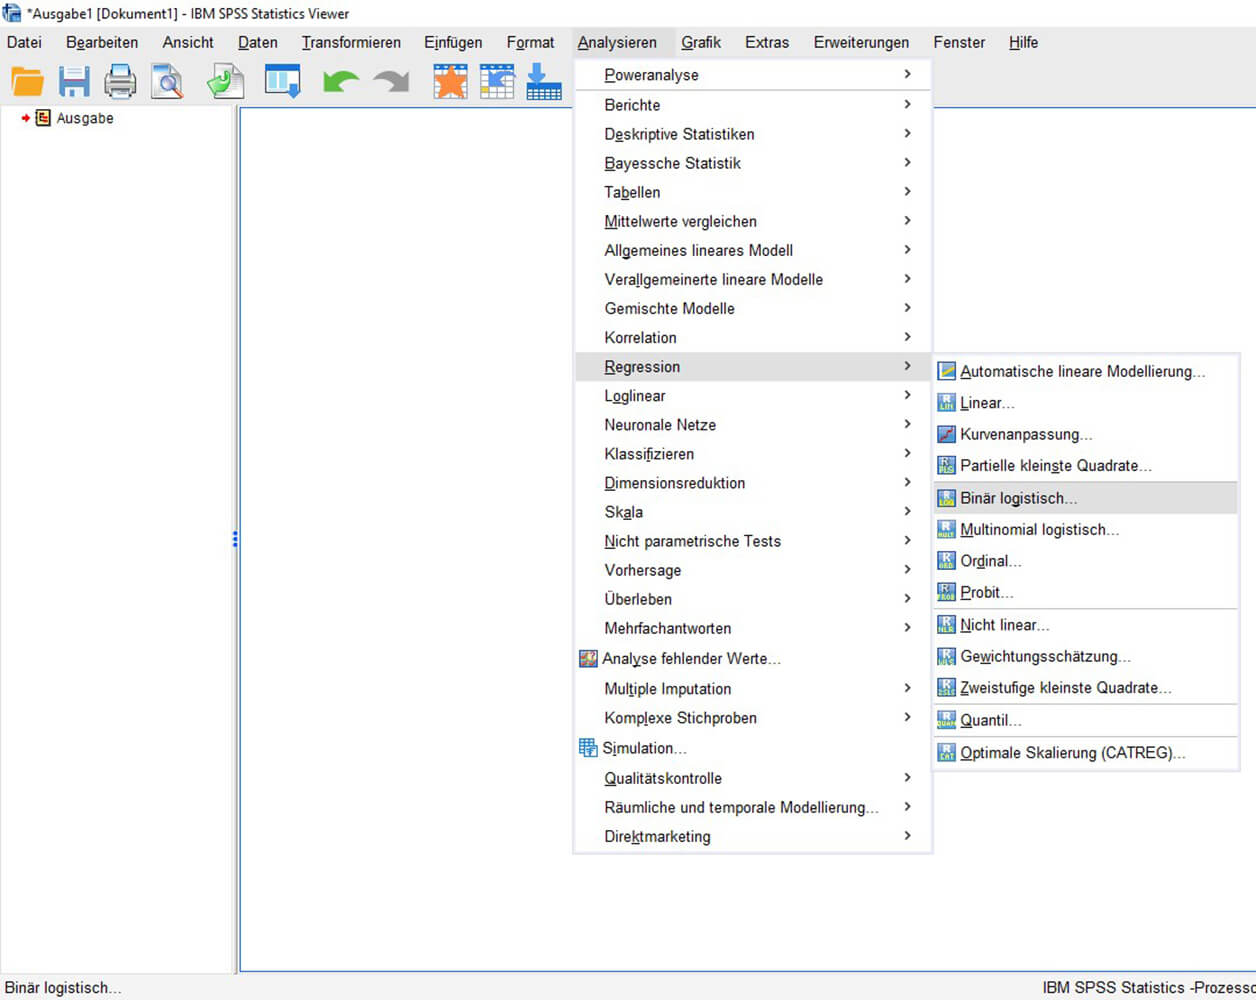The height and width of the screenshot is (1000, 1256).
Task: Select Binär logistisch regression
Action: click(1018, 498)
